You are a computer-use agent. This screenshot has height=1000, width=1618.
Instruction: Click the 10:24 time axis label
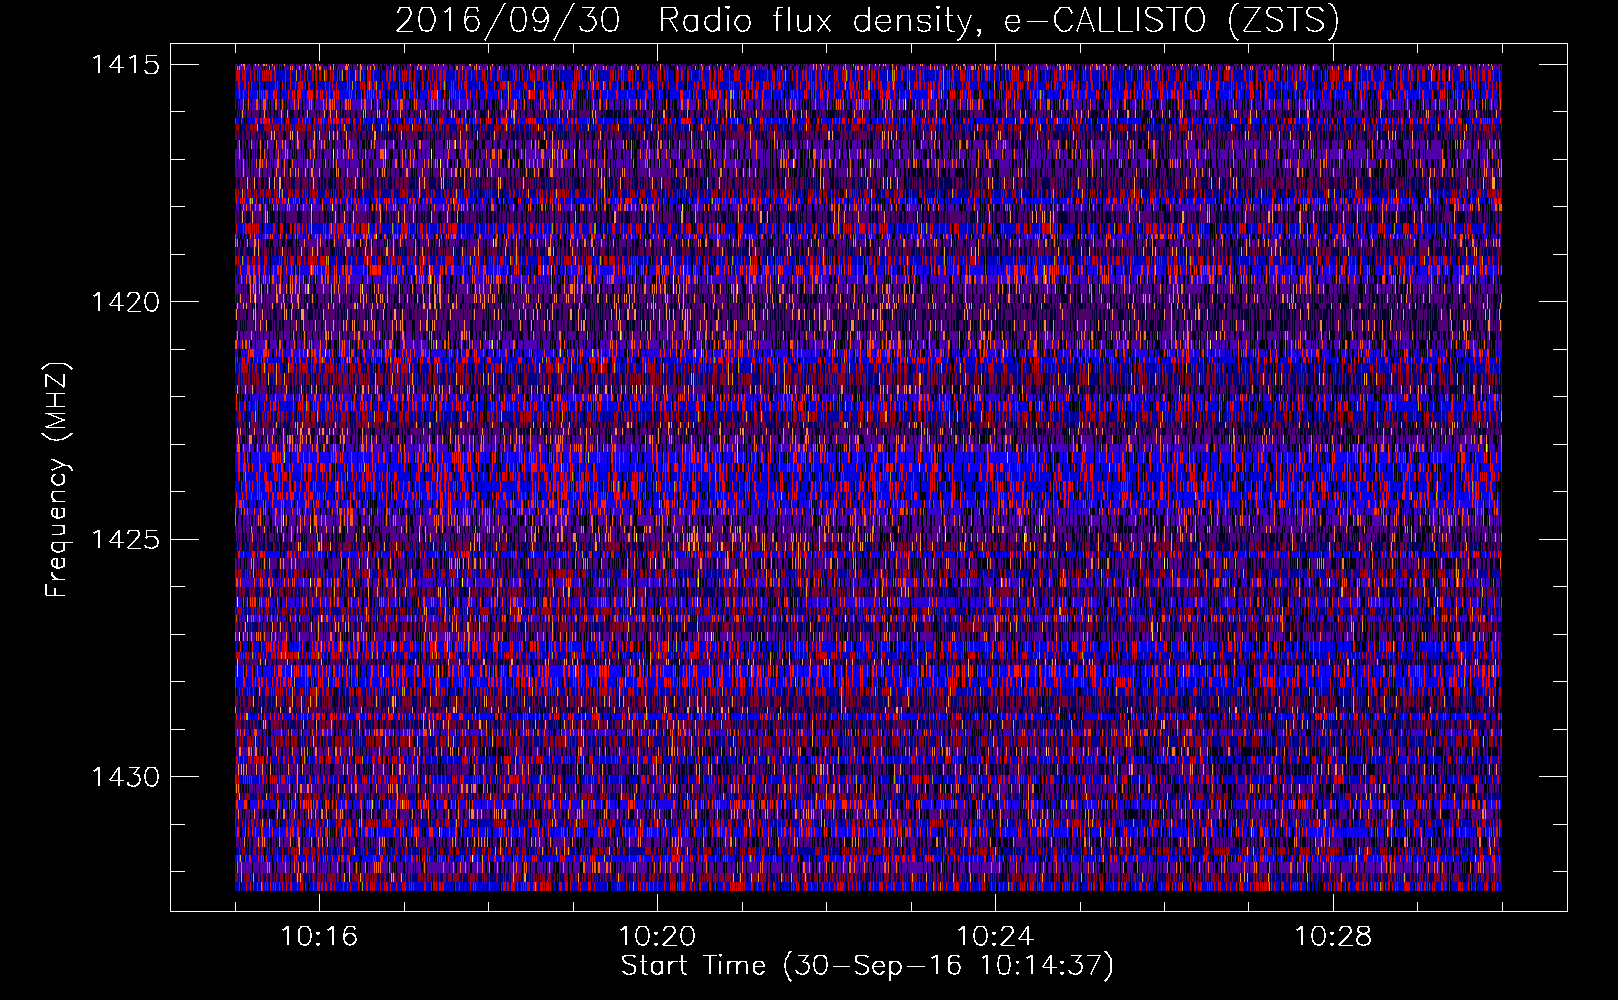995,937
